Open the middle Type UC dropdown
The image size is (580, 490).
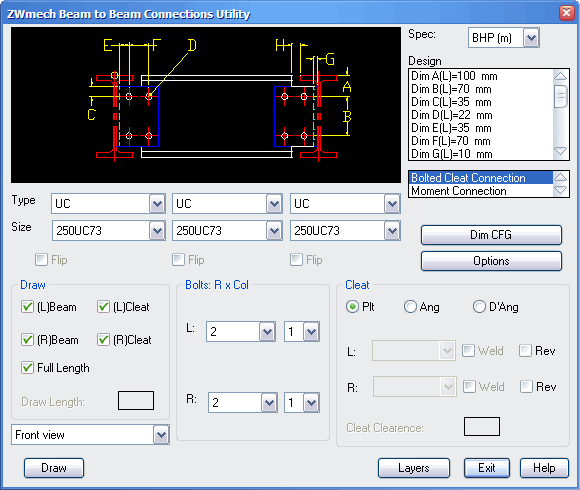click(227, 203)
